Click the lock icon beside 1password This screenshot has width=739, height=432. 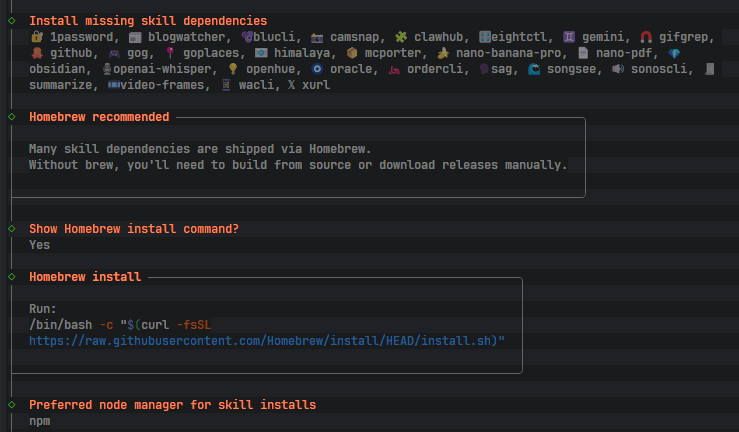[x=36, y=36]
